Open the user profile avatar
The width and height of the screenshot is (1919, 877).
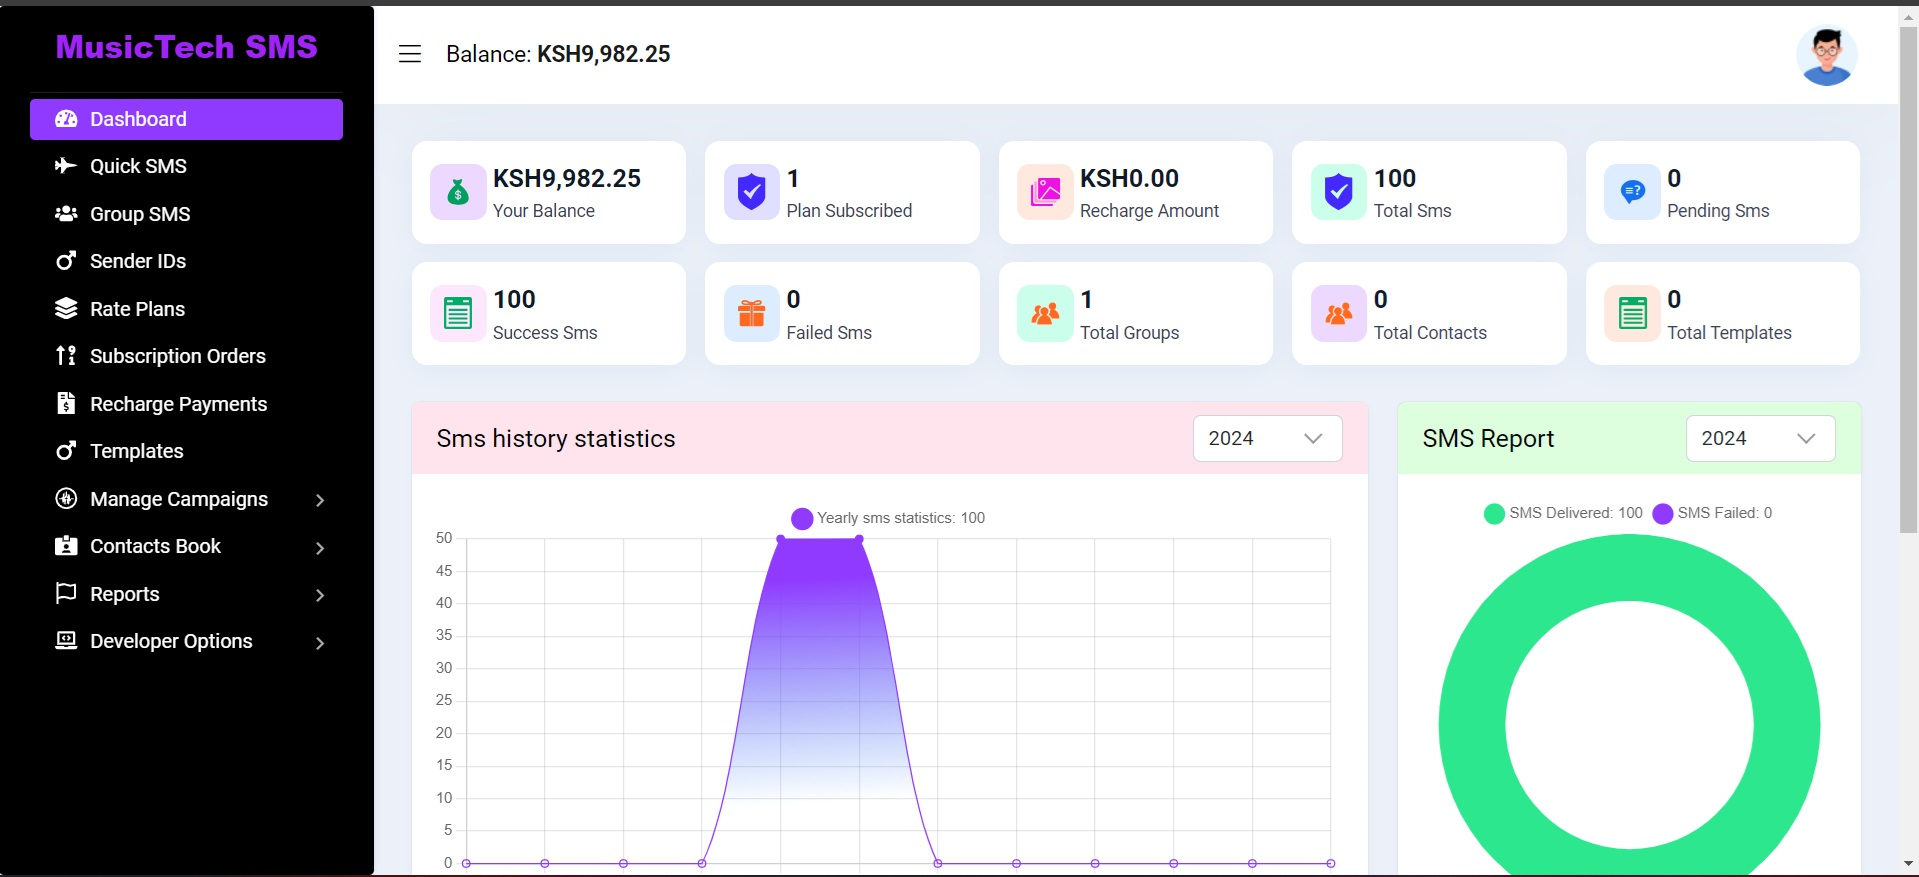(1826, 55)
